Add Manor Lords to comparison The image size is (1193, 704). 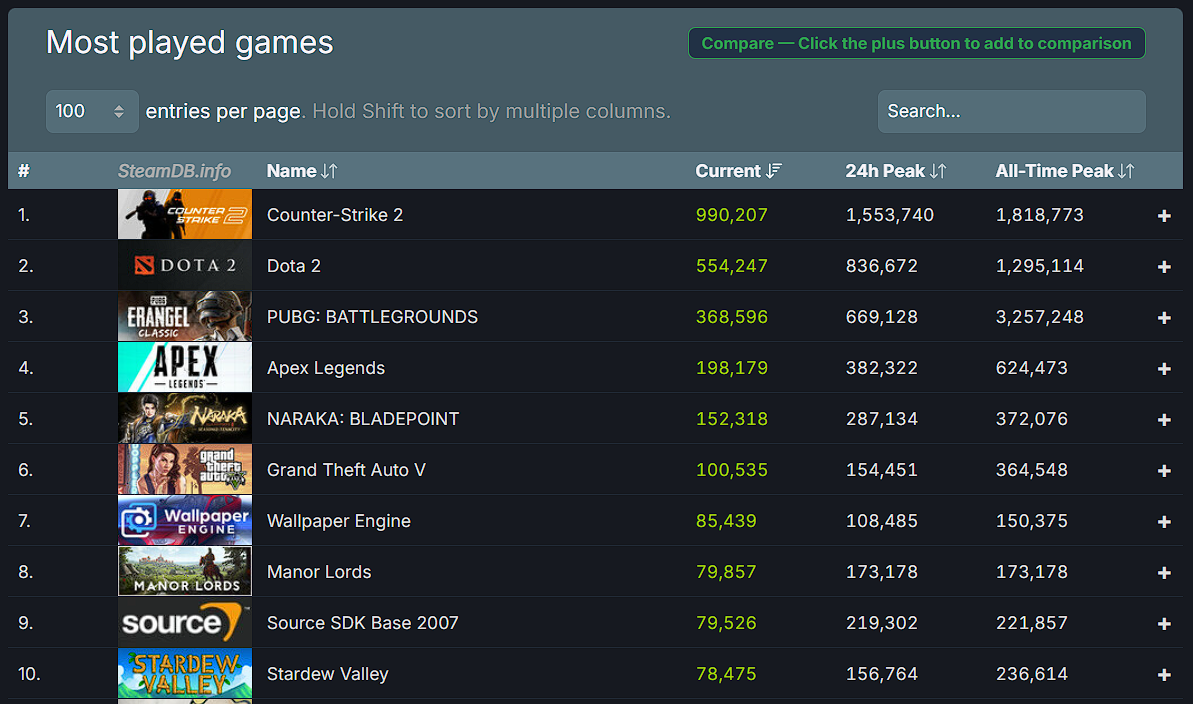tap(1163, 572)
